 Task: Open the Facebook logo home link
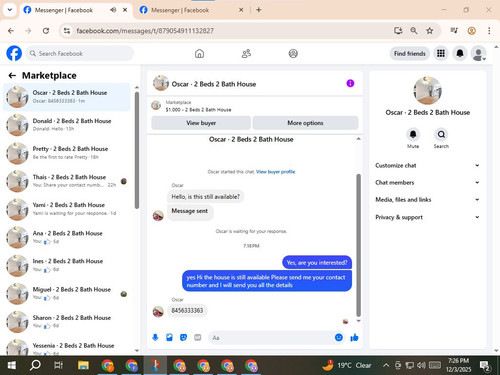tap(14, 53)
